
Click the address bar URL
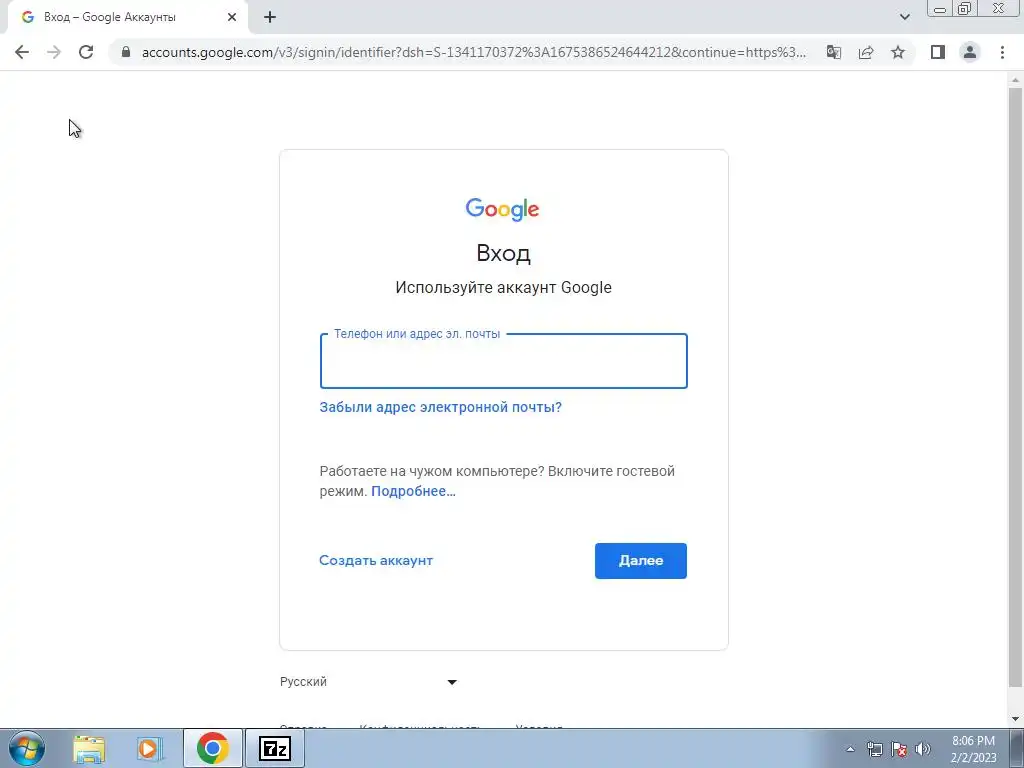pyautogui.click(x=473, y=52)
